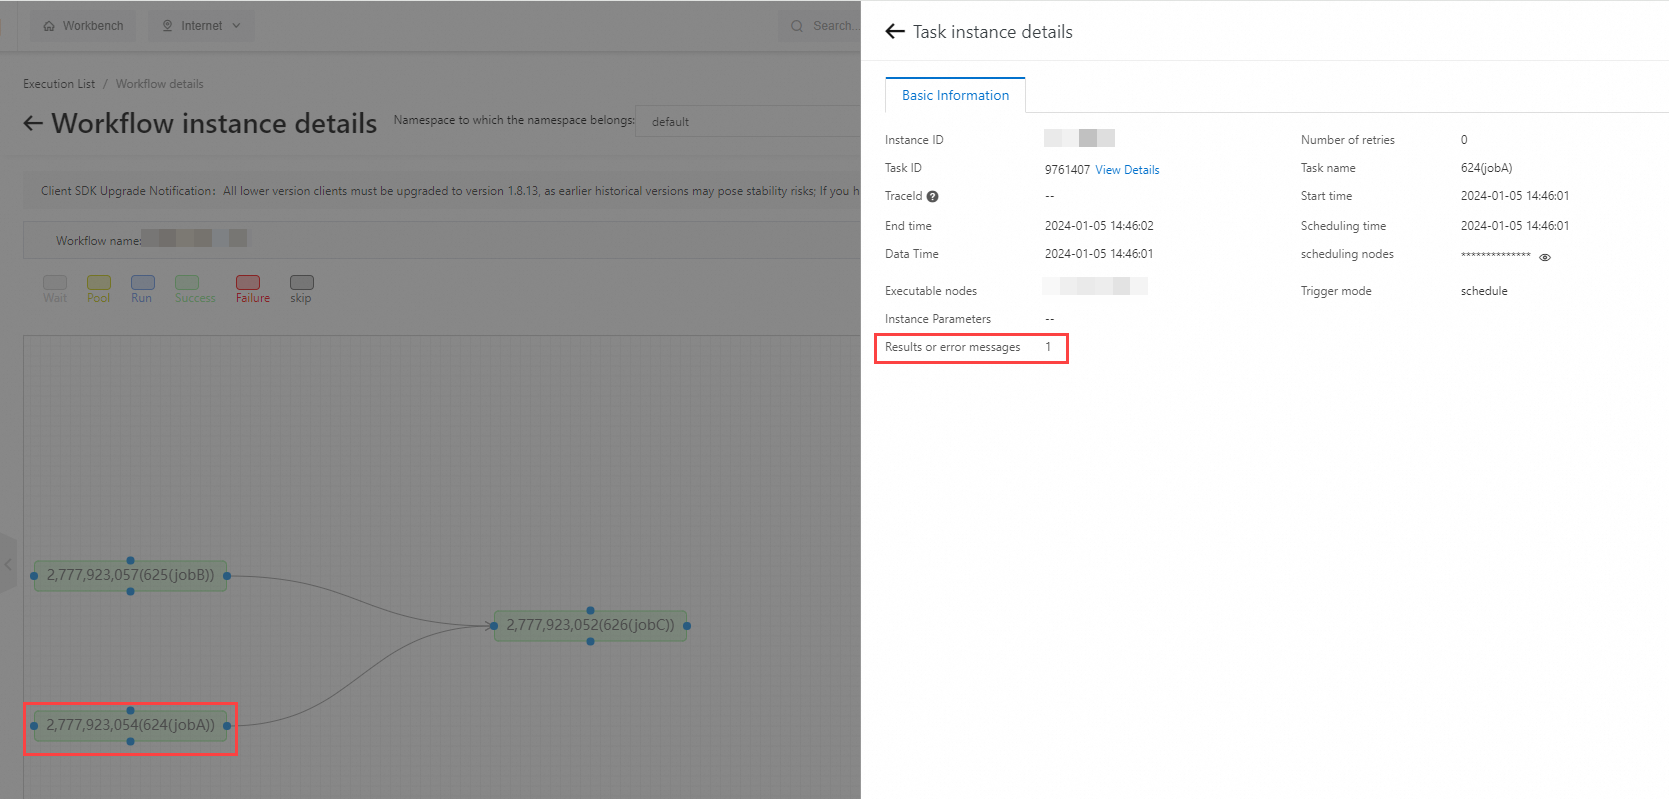Screen dimensions: 1669x799
Task: Click the Internet location pin icon
Action: 167,26
